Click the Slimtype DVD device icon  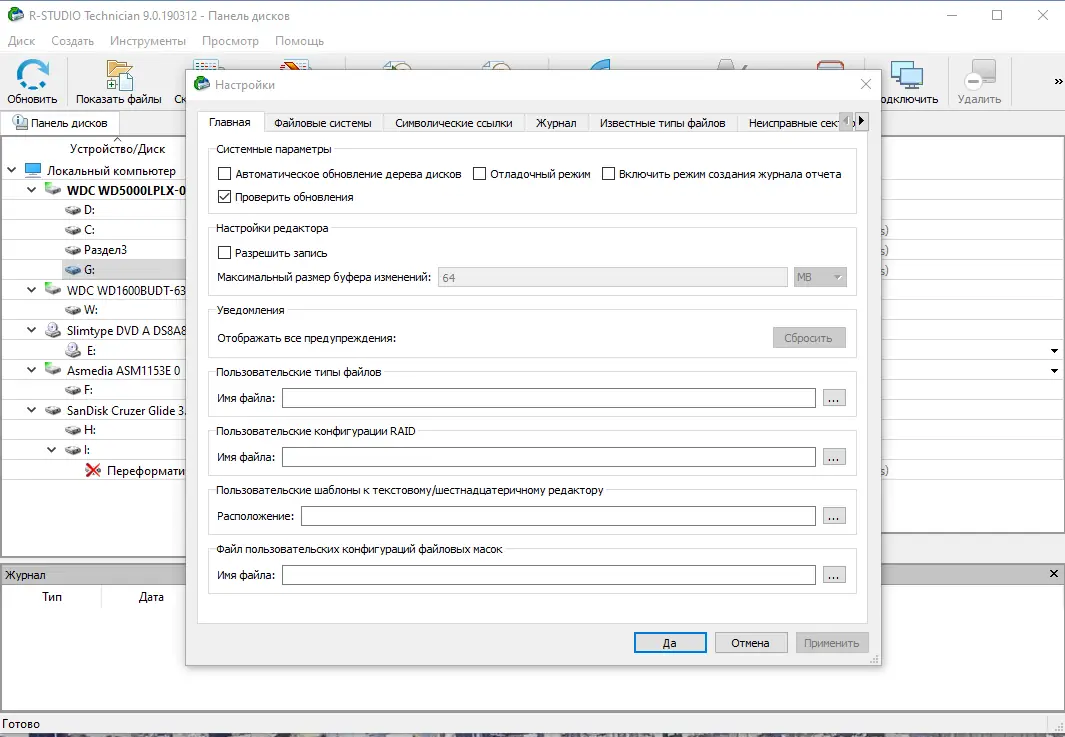coord(53,330)
